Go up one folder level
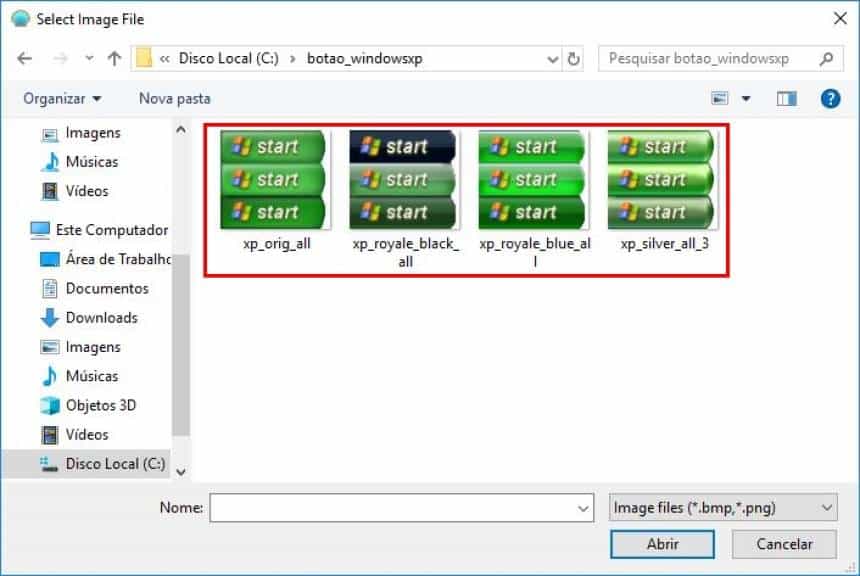This screenshot has width=860, height=576. 114,58
